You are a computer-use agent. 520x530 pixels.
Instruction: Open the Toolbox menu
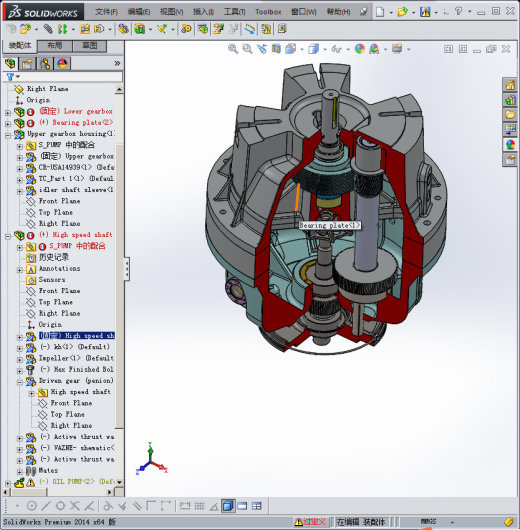pos(268,12)
